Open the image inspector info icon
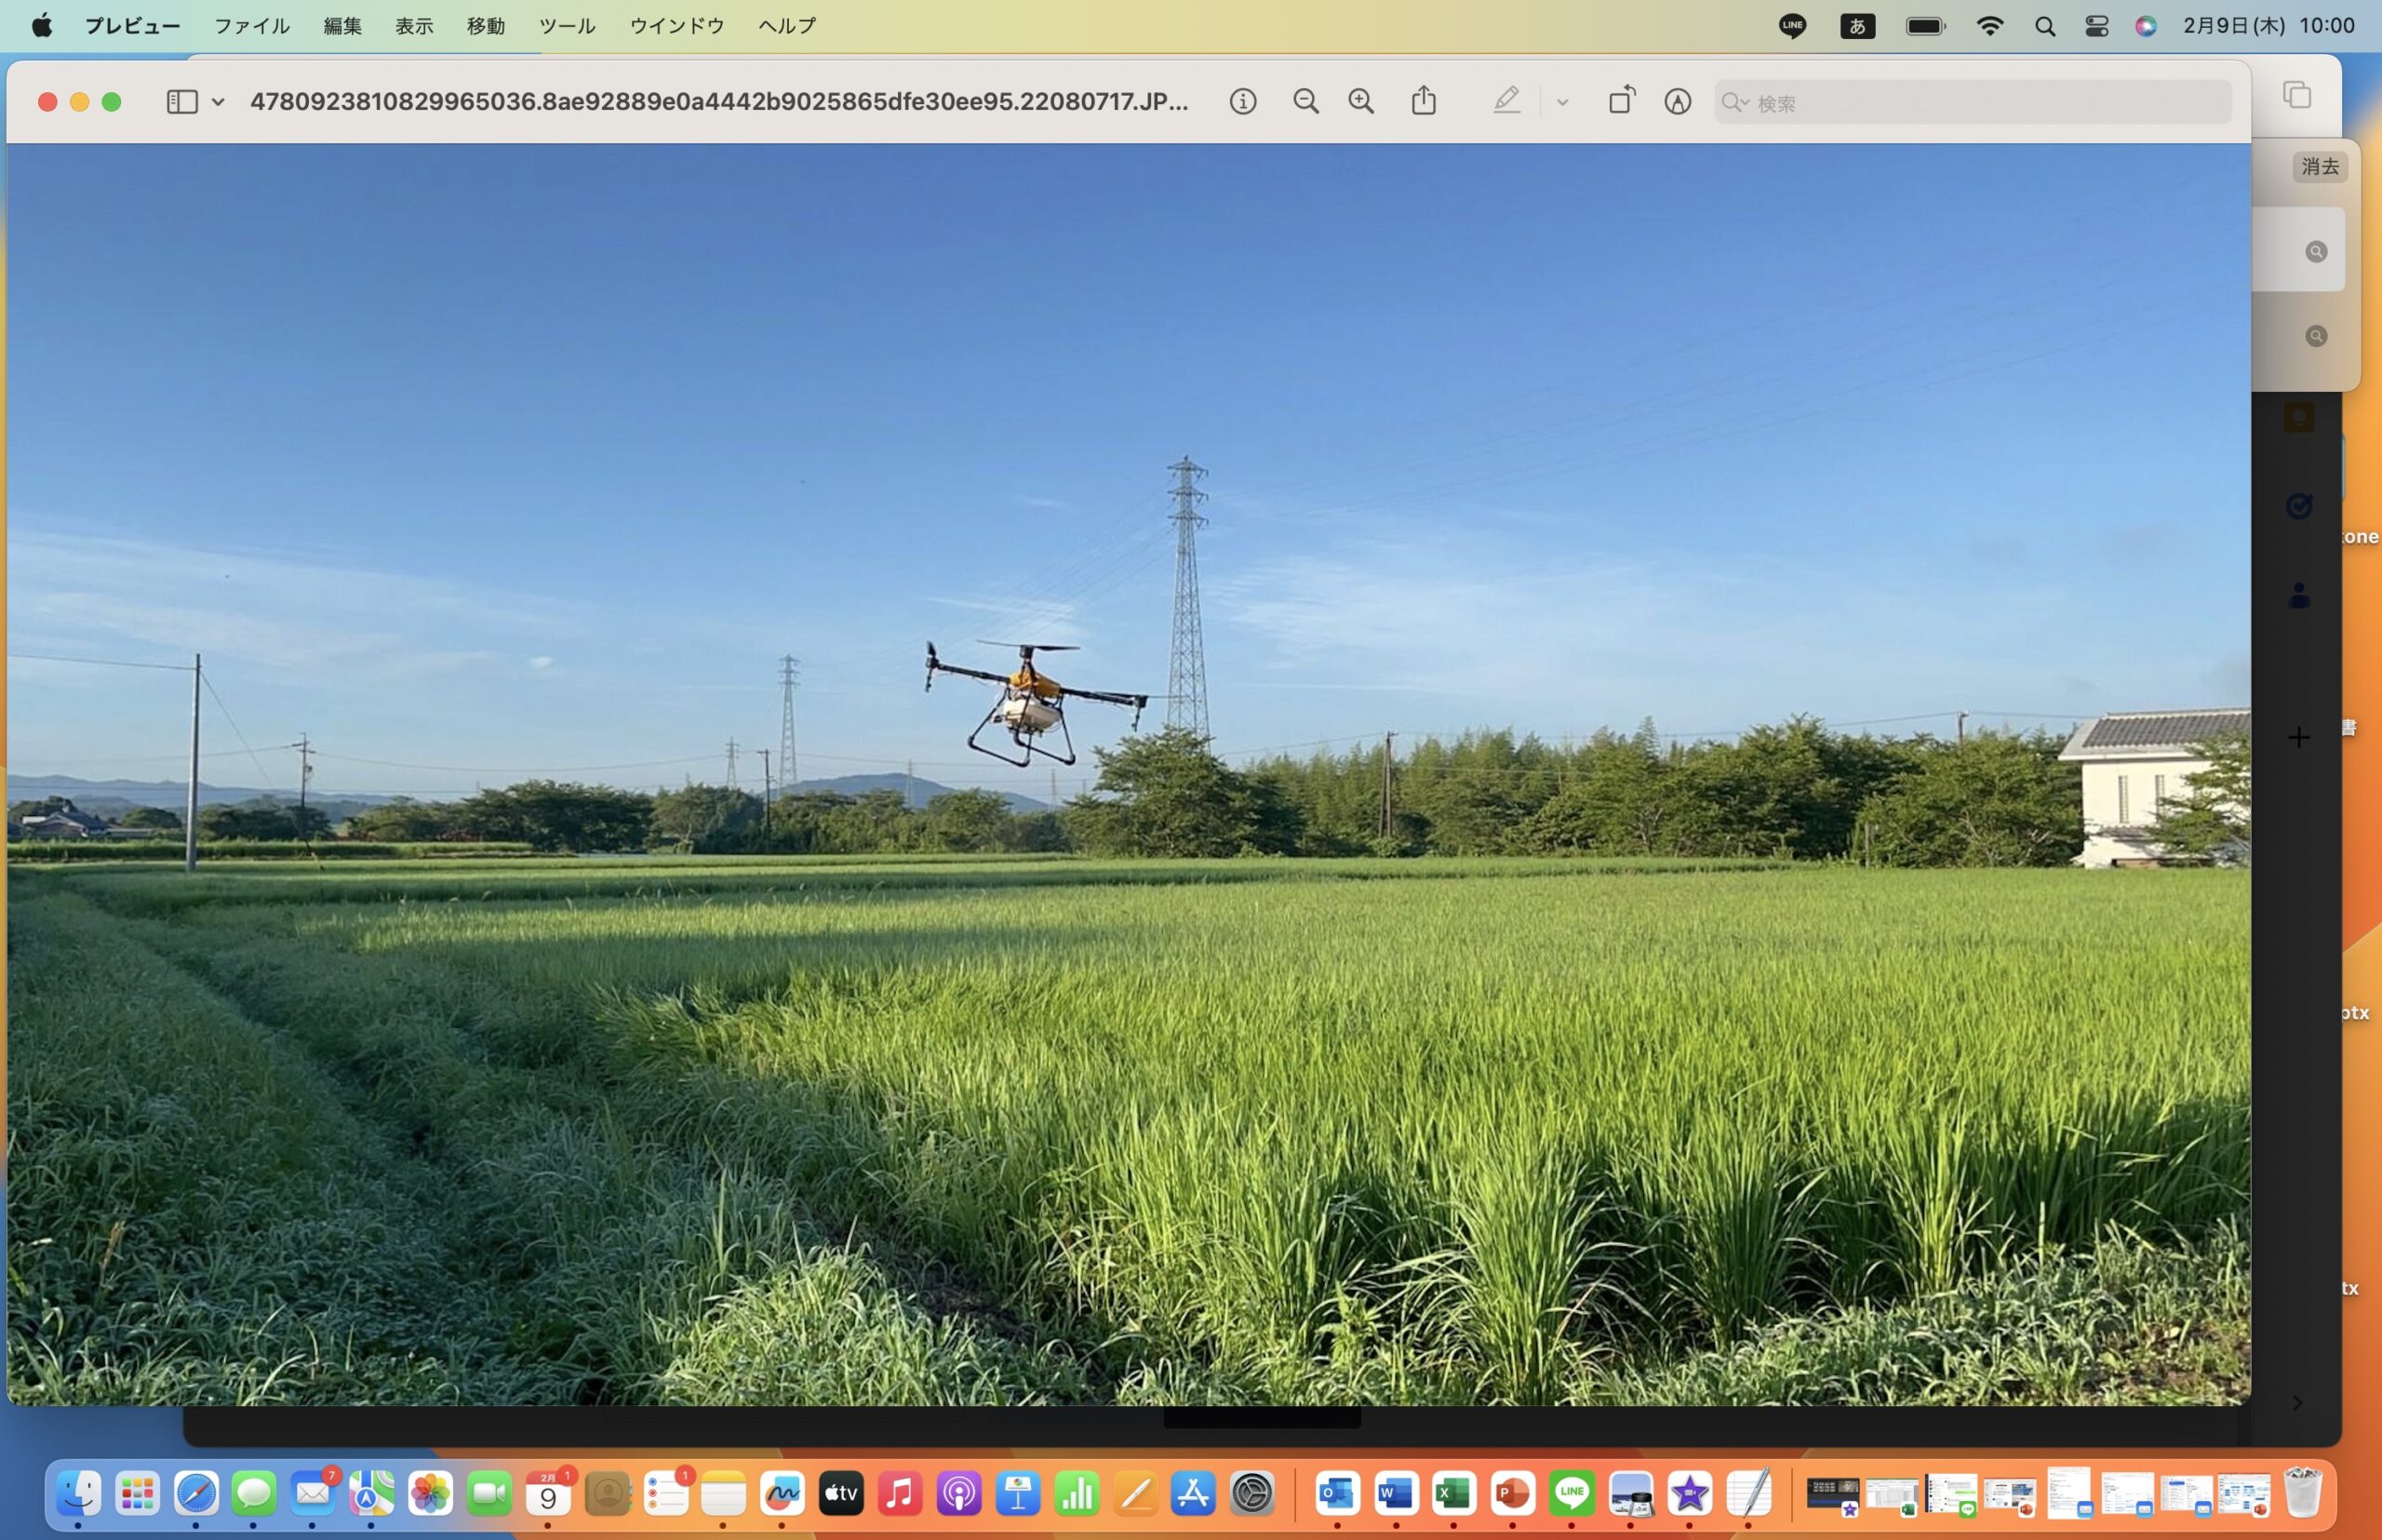The image size is (2382, 1540). pyautogui.click(x=1242, y=102)
